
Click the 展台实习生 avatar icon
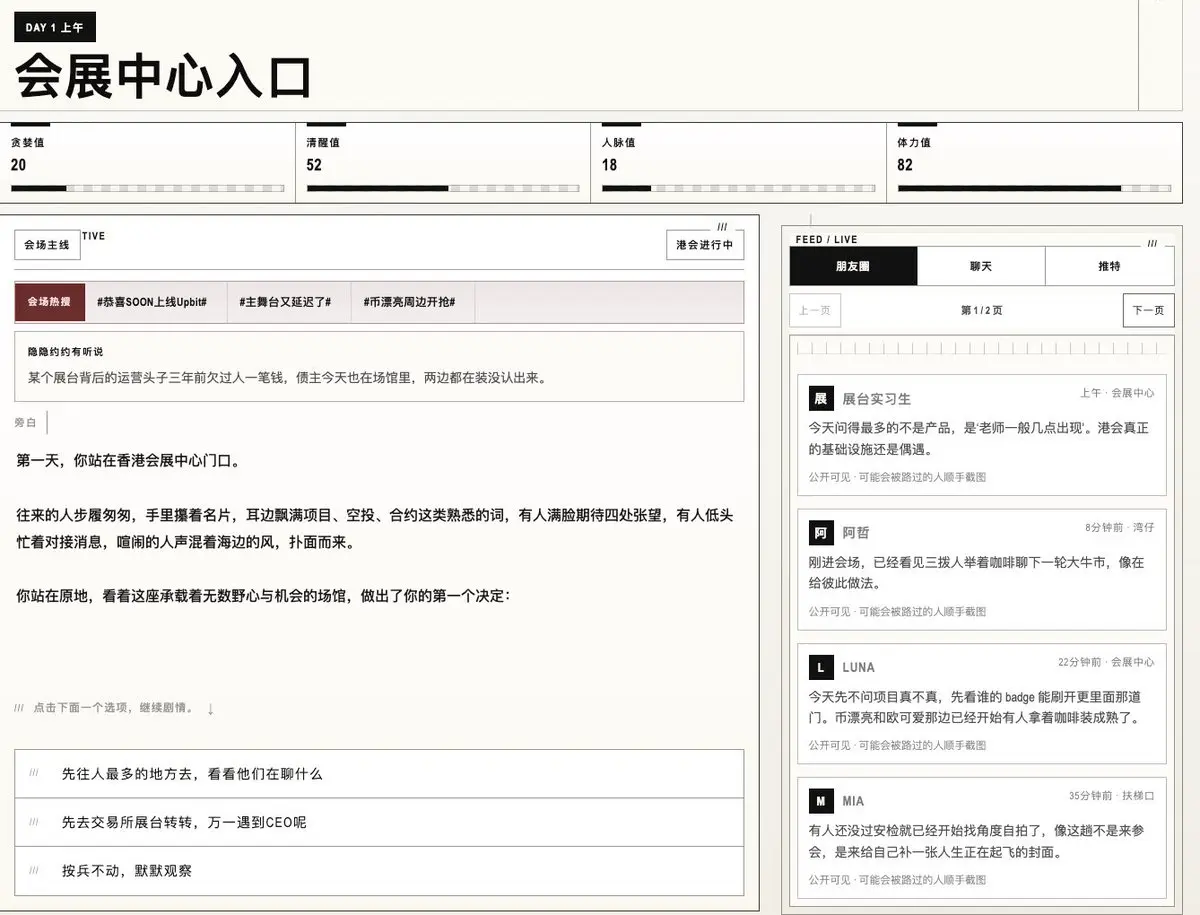tap(820, 398)
